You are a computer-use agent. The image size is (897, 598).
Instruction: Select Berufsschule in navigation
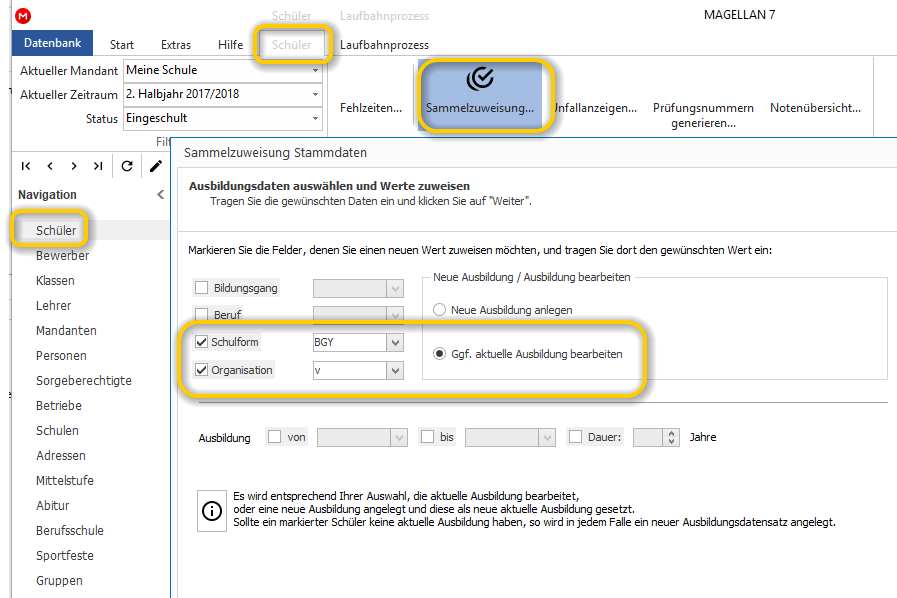pyautogui.click(x=70, y=530)
